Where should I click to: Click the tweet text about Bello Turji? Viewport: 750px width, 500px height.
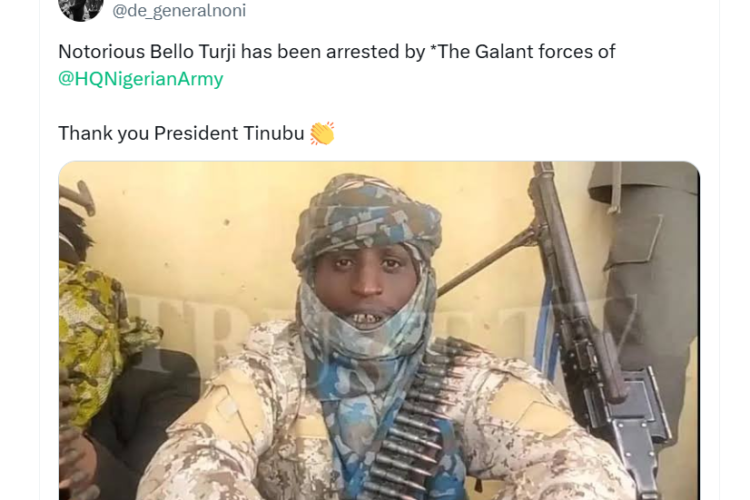(x=336, y=65)
